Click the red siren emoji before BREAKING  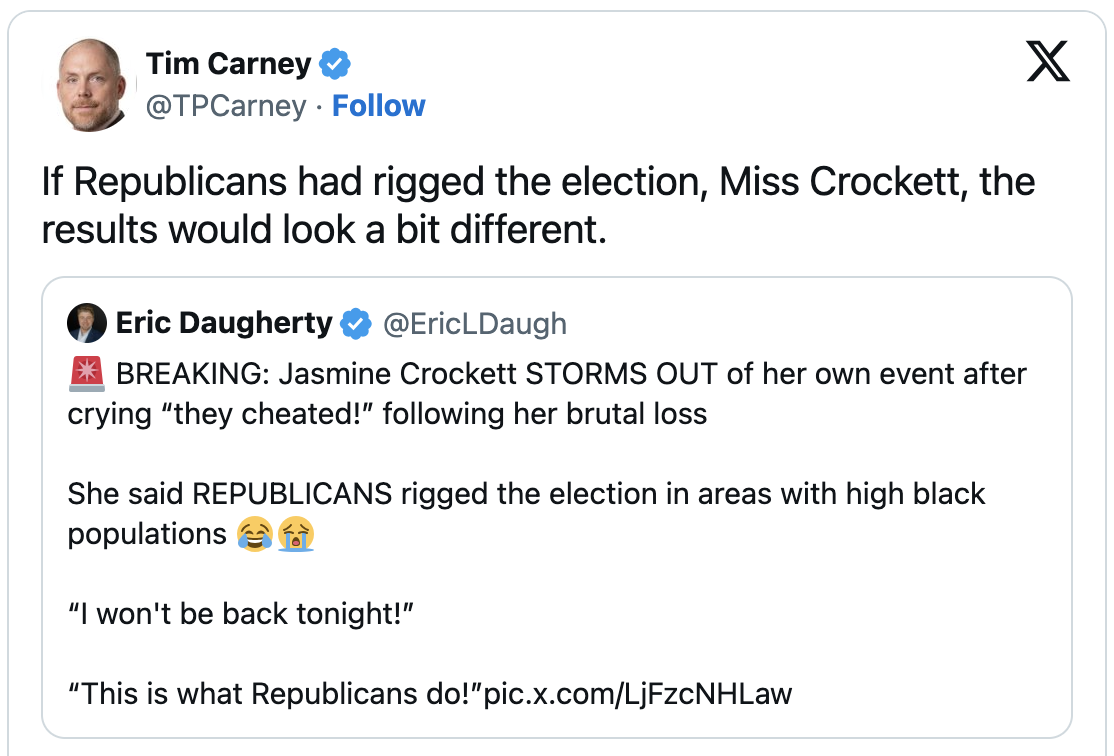pyautogui.click(x=87, y=374)
